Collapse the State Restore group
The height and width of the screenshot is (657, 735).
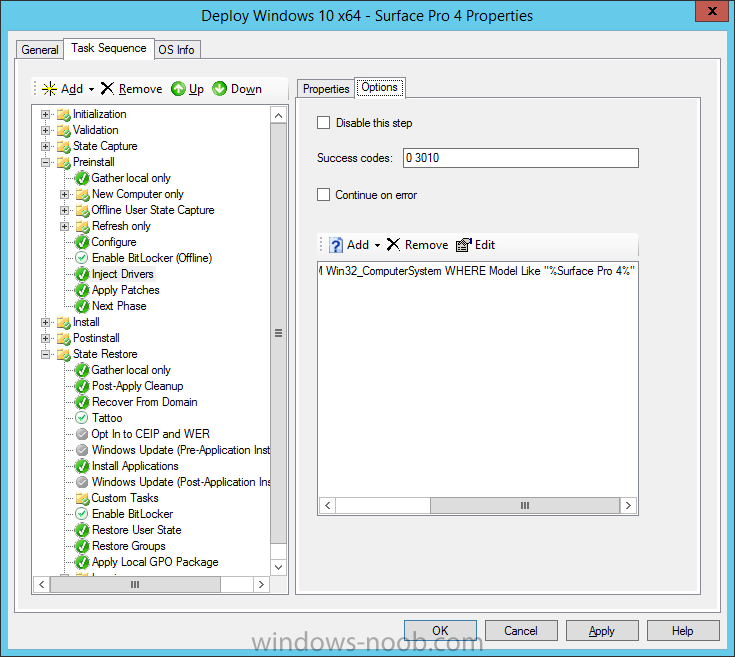click(45, 354)
